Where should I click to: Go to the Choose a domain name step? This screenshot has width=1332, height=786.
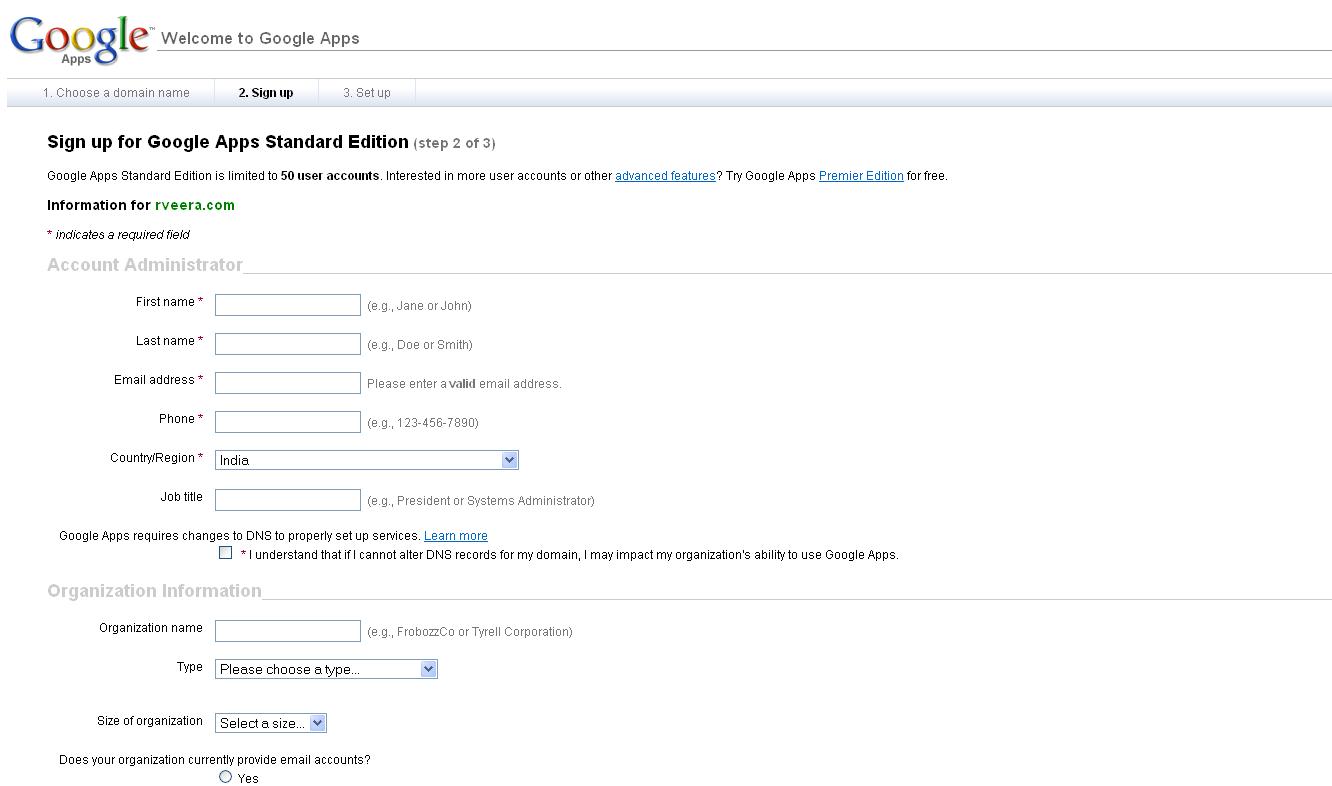(116, 93)
